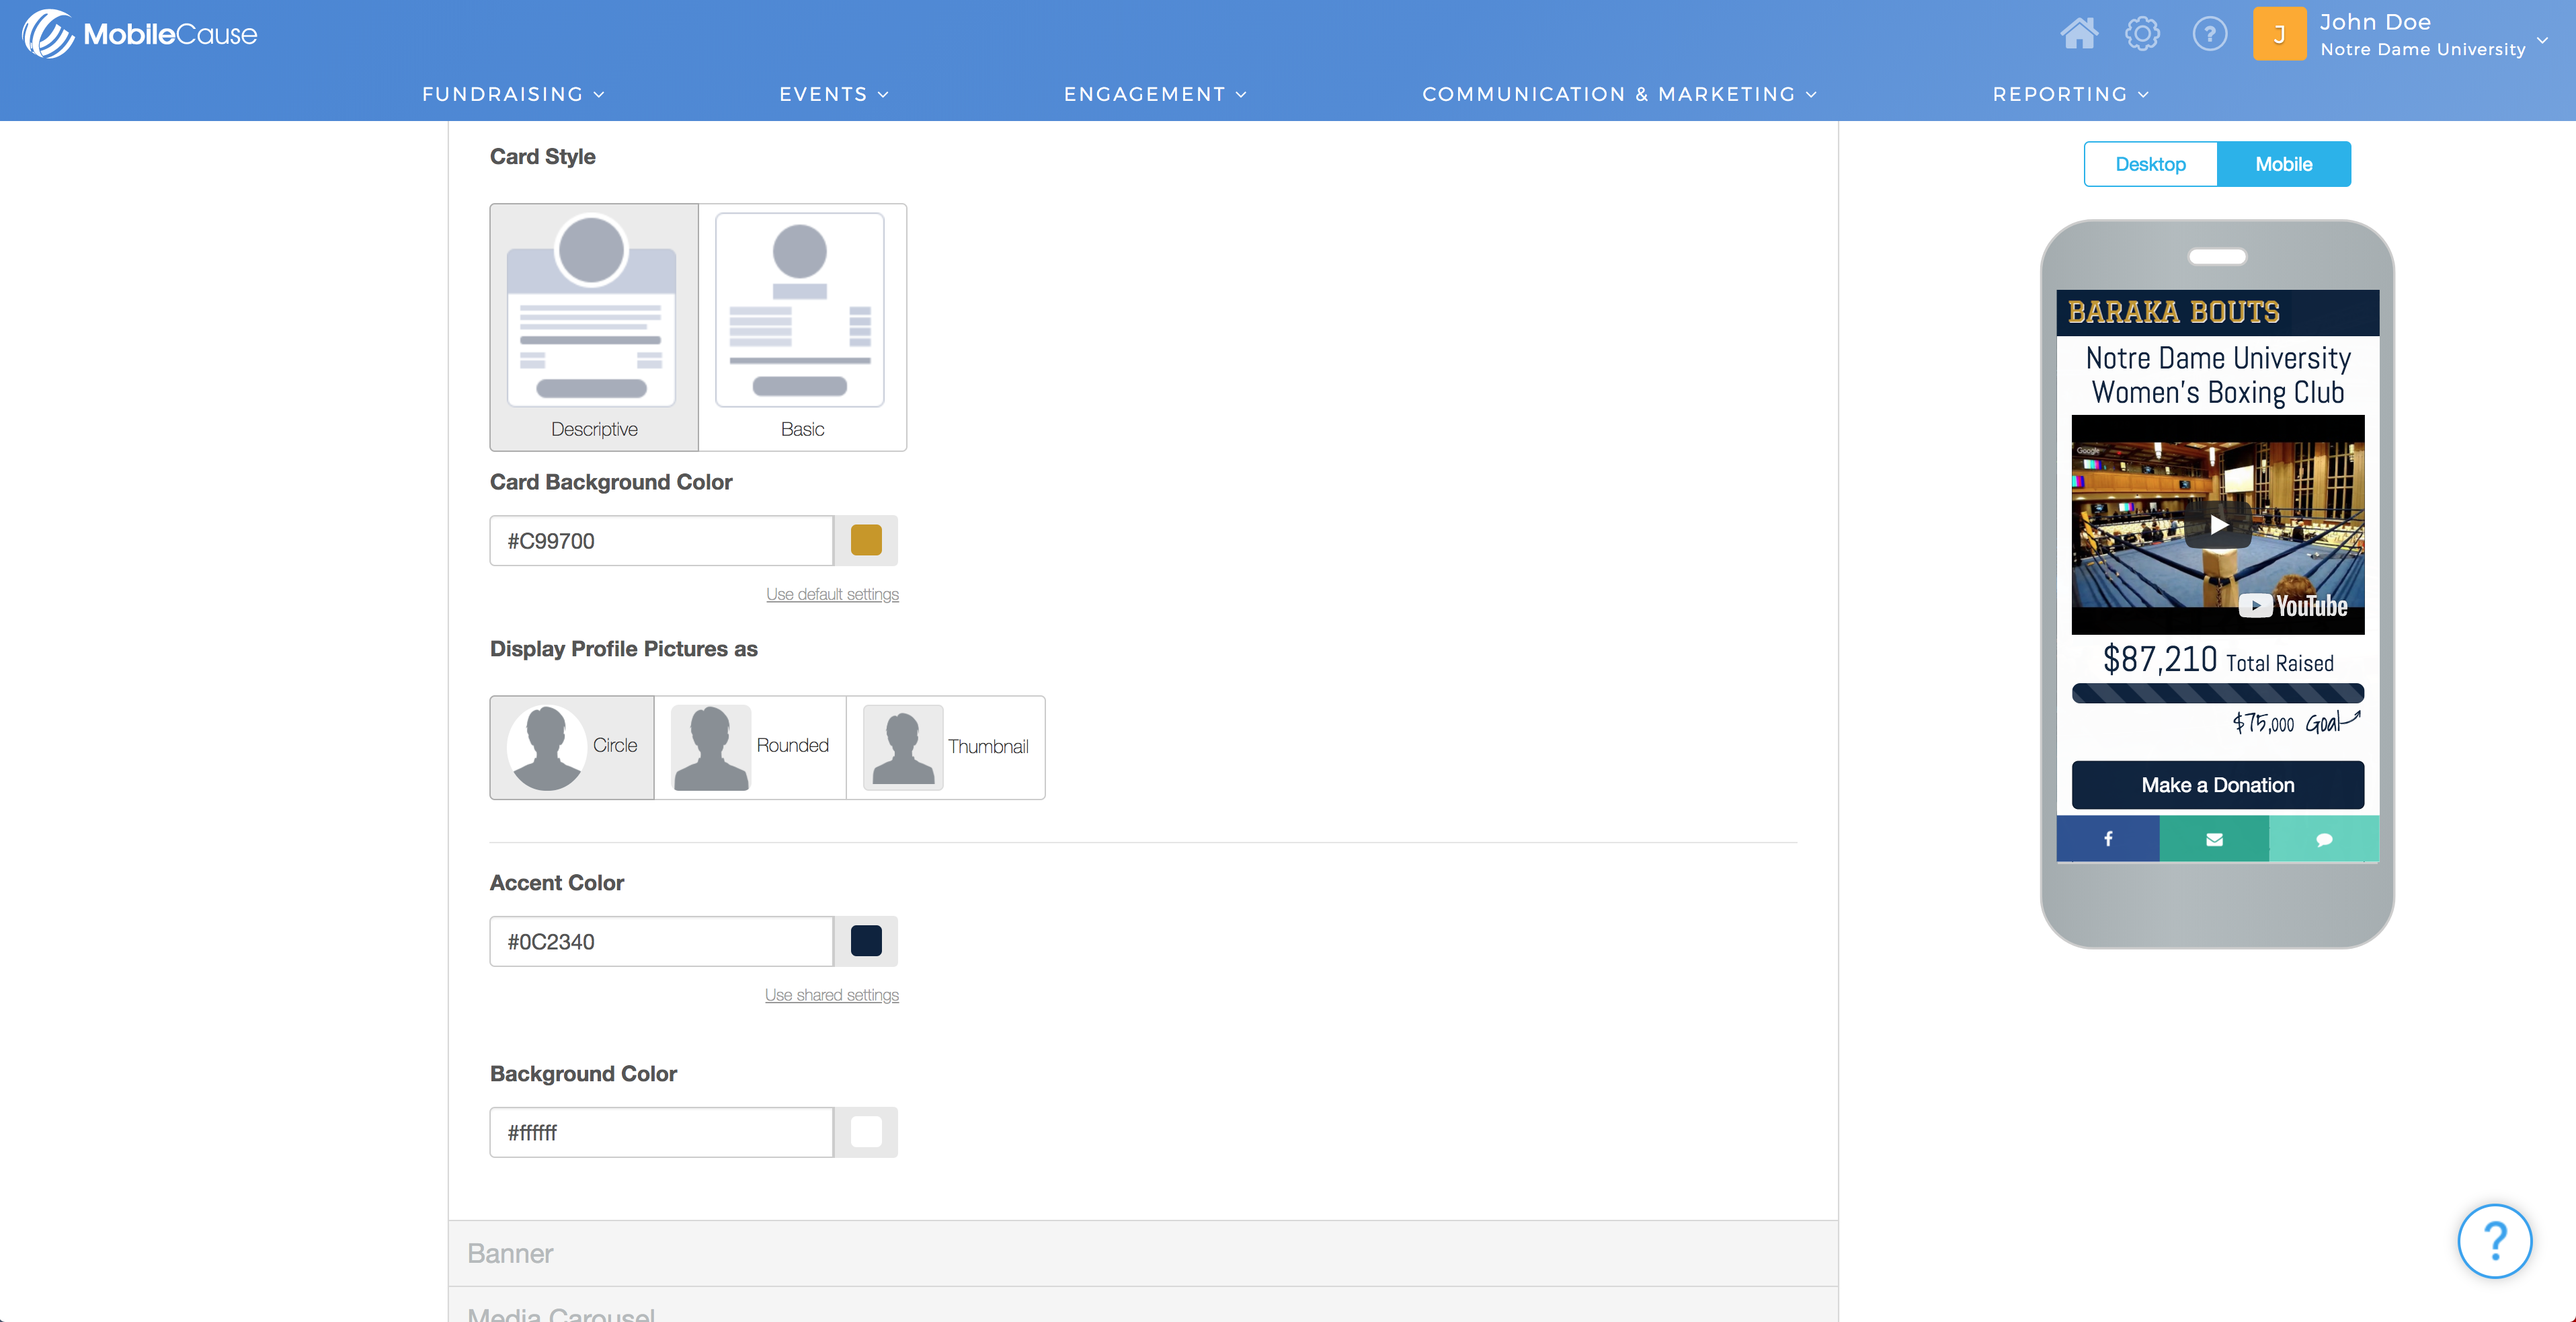The image size is (2576, 1322).
Task: Open settings gear icon in header
Action: point(2142,34)
